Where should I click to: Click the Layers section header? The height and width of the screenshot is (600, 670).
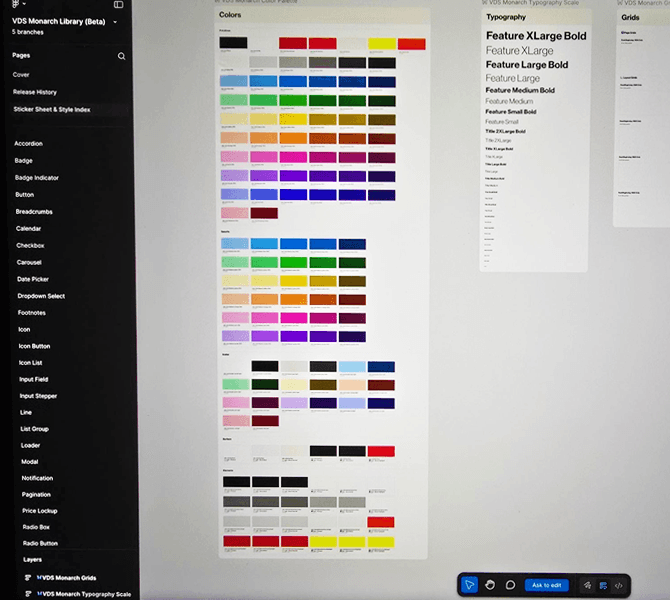(x=32, y=559)
